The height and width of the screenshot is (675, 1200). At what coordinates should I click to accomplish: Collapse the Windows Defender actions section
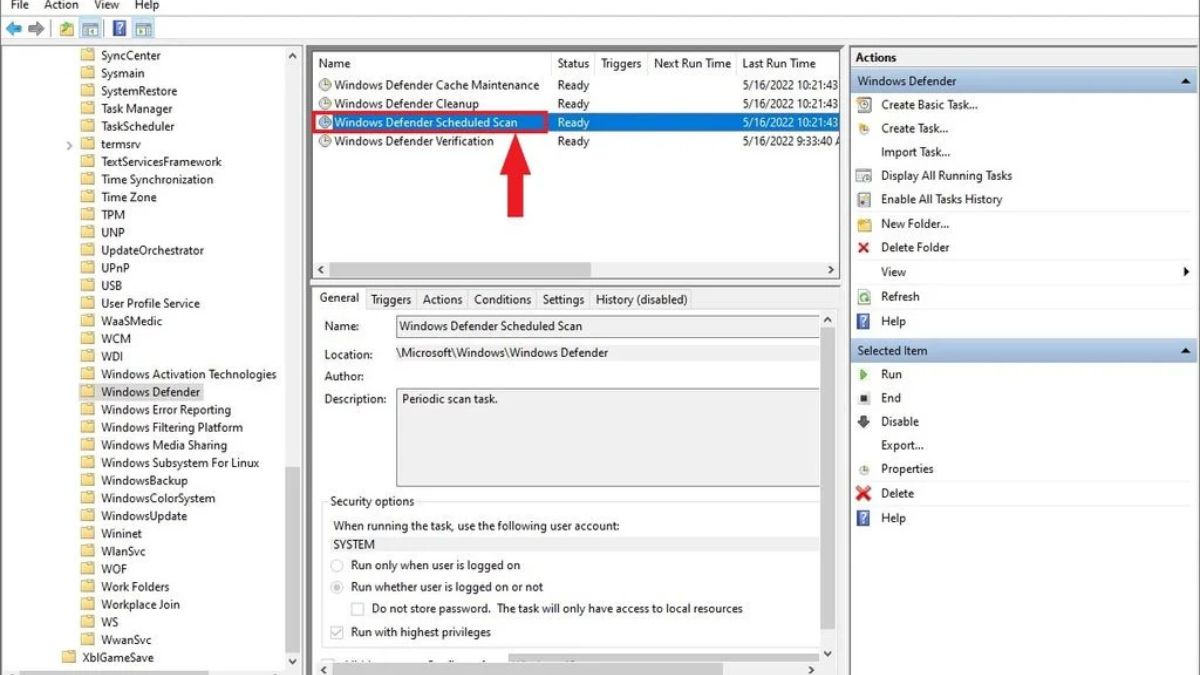pyautogui.click(x=1186, y=80)
